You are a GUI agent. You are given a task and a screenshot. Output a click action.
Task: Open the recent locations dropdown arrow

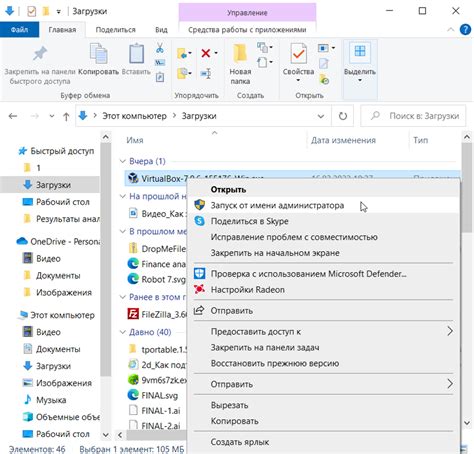pyautogui.click(x=52, y=116)
